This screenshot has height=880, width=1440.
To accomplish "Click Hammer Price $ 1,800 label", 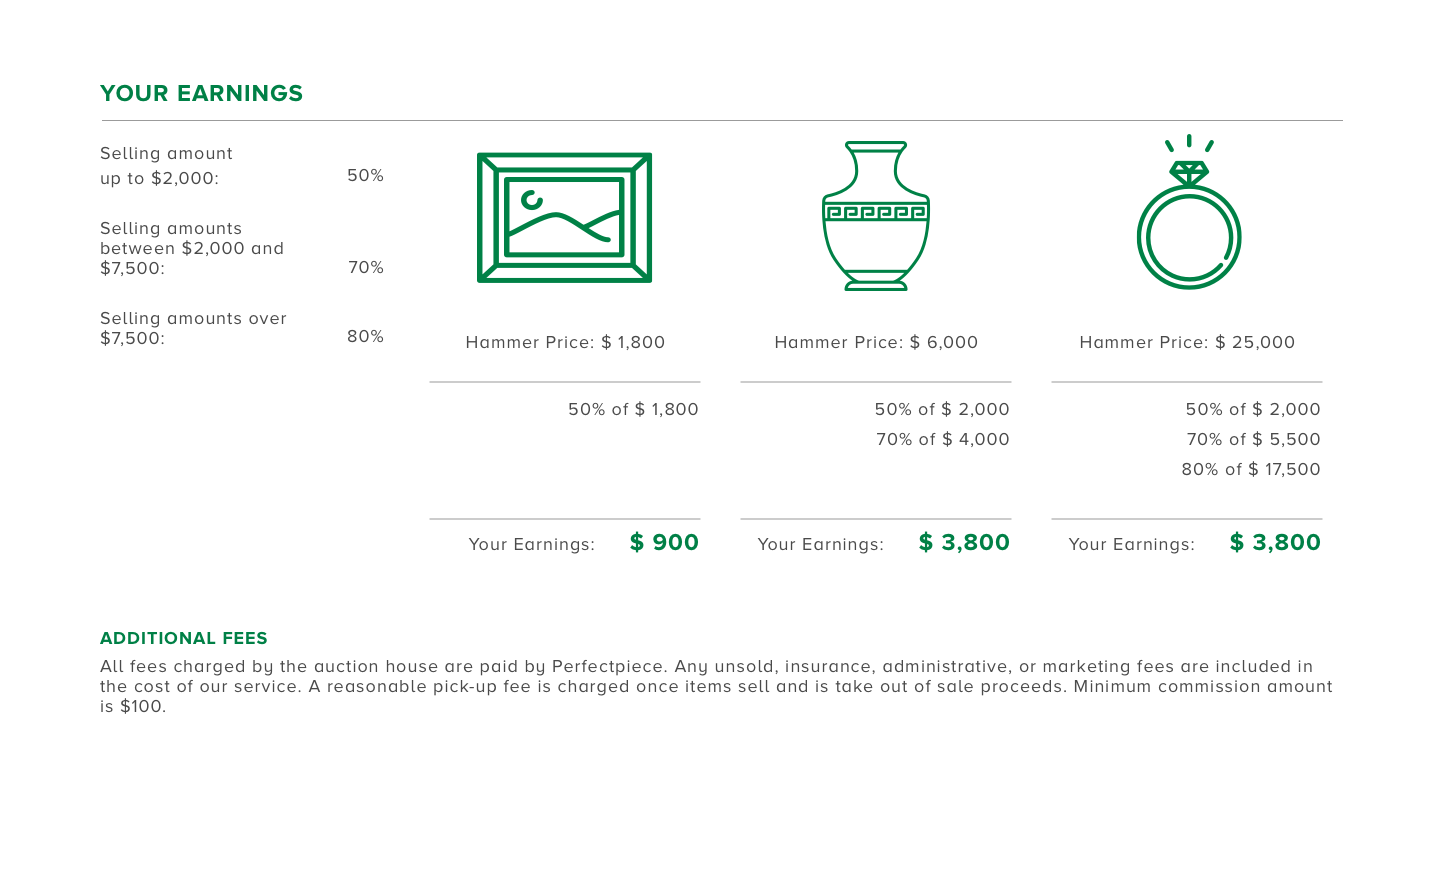I will pyautogui.click(x=565, y=342).
